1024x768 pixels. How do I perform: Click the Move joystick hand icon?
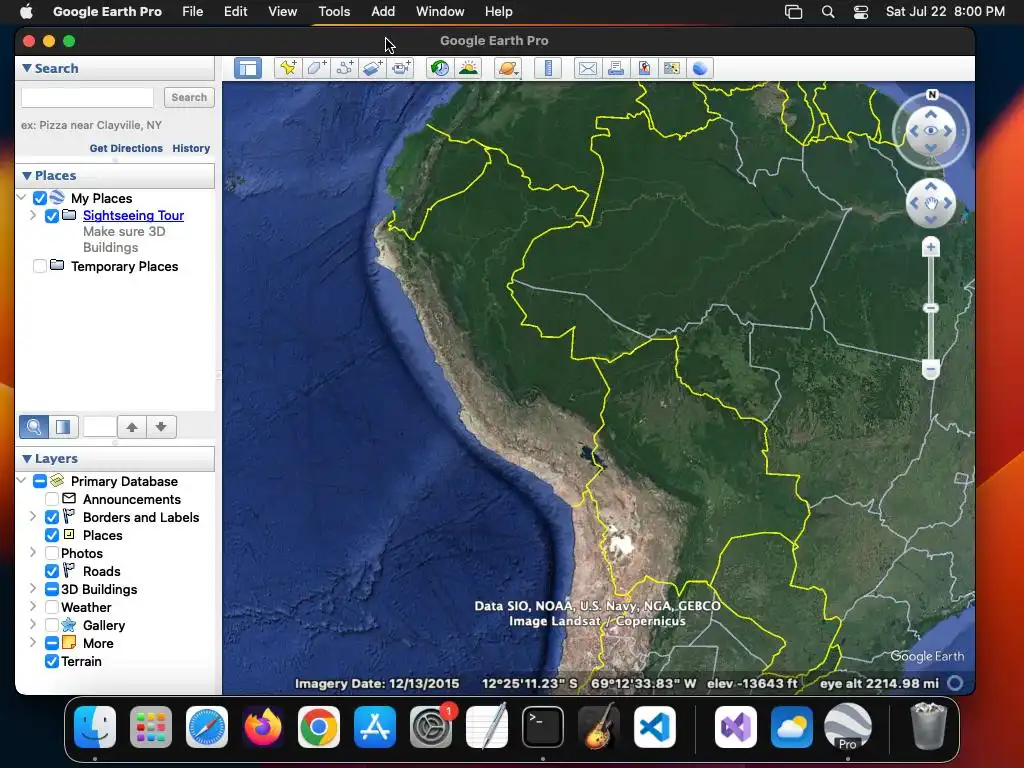tap(931, 203)
